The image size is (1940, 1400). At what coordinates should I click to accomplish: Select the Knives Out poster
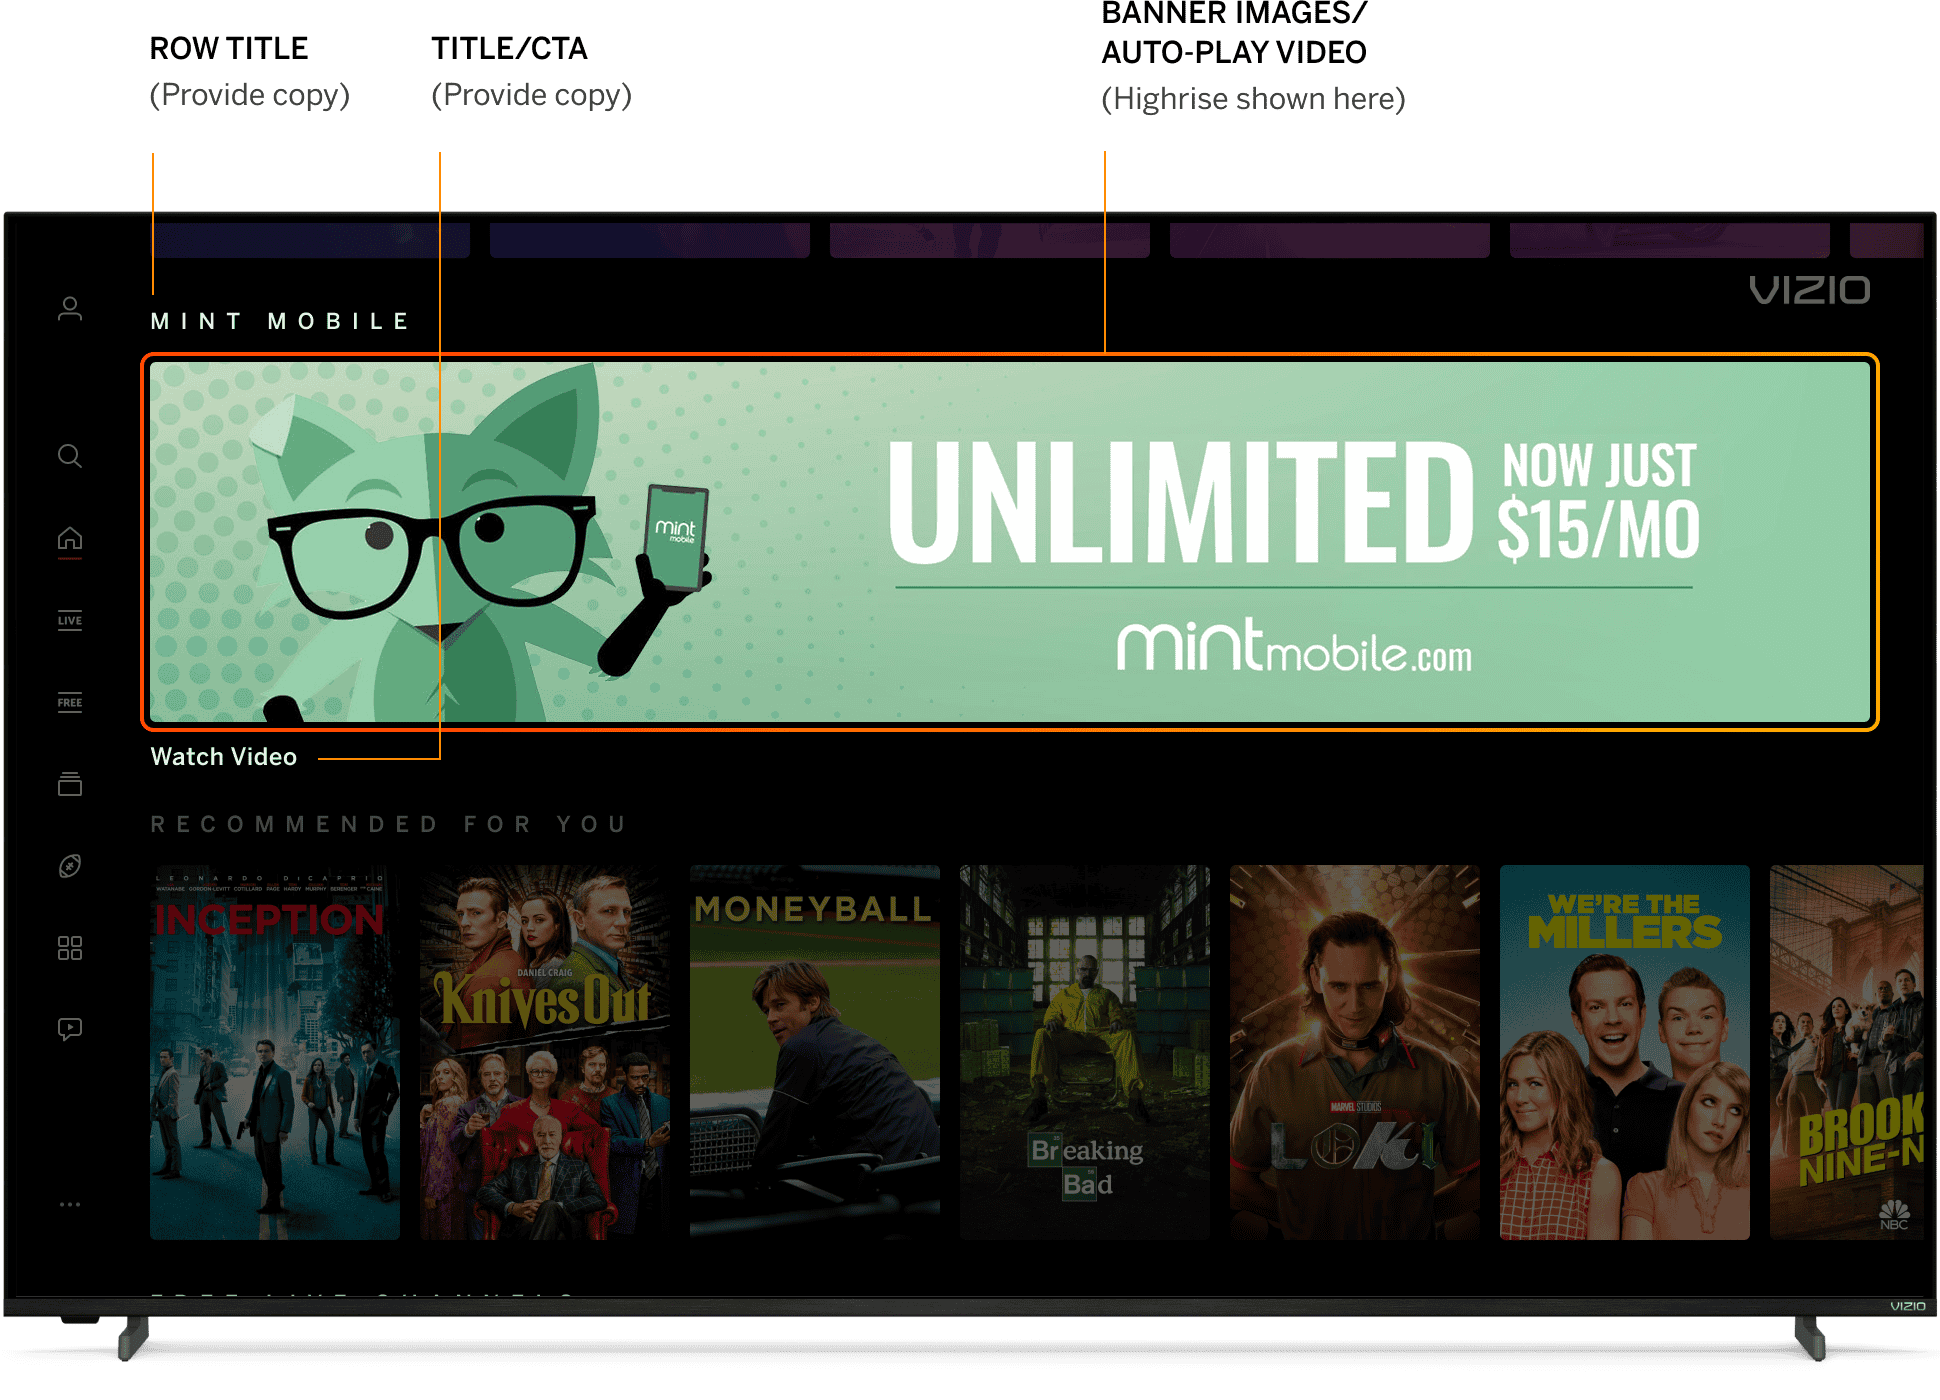click(x=545, y=1052)
